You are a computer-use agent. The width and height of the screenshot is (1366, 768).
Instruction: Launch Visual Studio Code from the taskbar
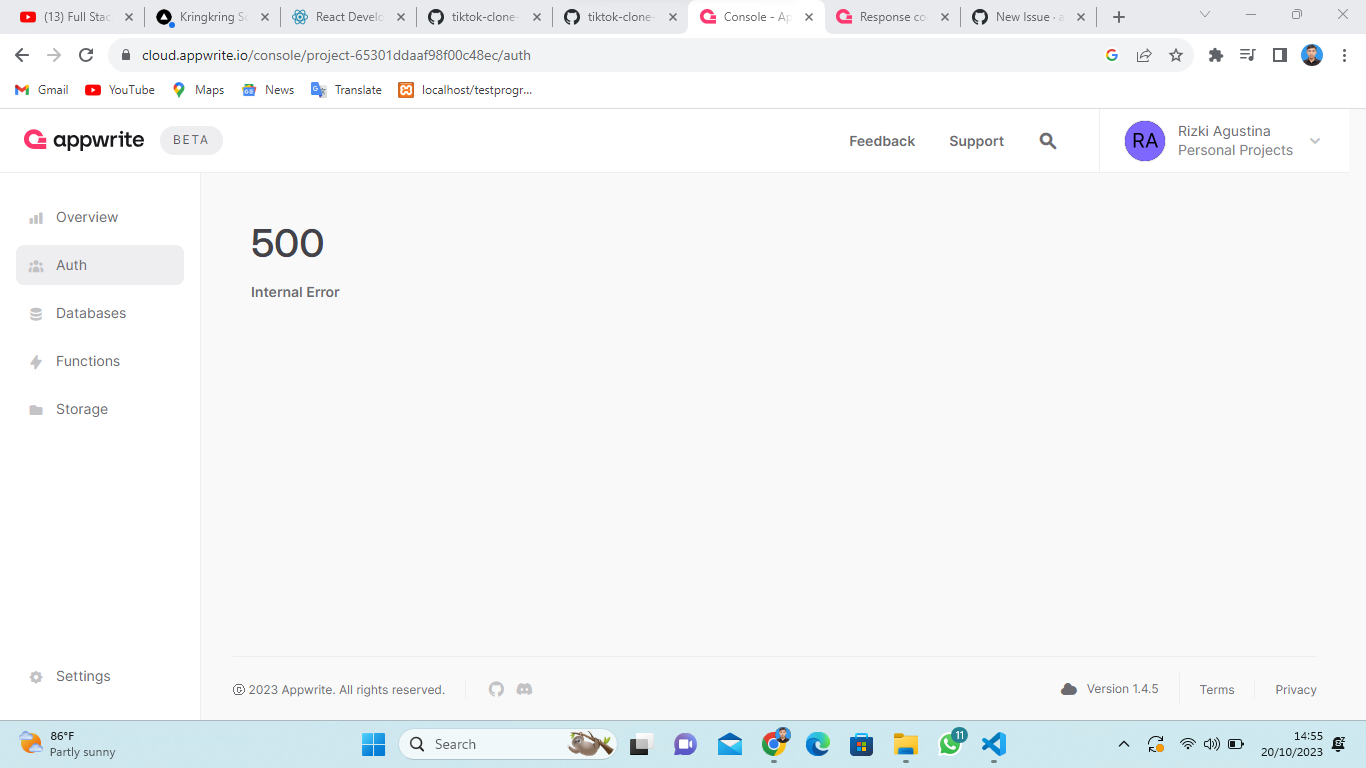(x=993, y=744)
